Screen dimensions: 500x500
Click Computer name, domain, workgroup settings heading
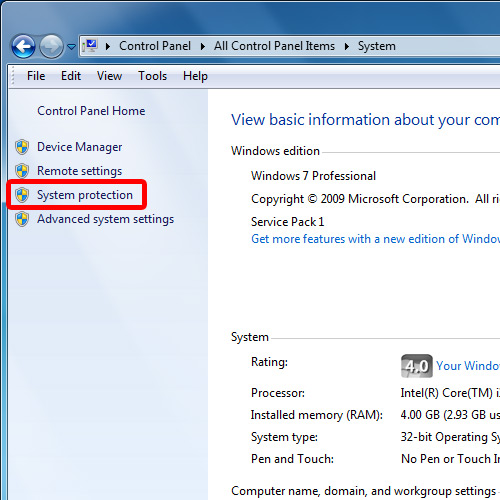[x=364, y=491]
